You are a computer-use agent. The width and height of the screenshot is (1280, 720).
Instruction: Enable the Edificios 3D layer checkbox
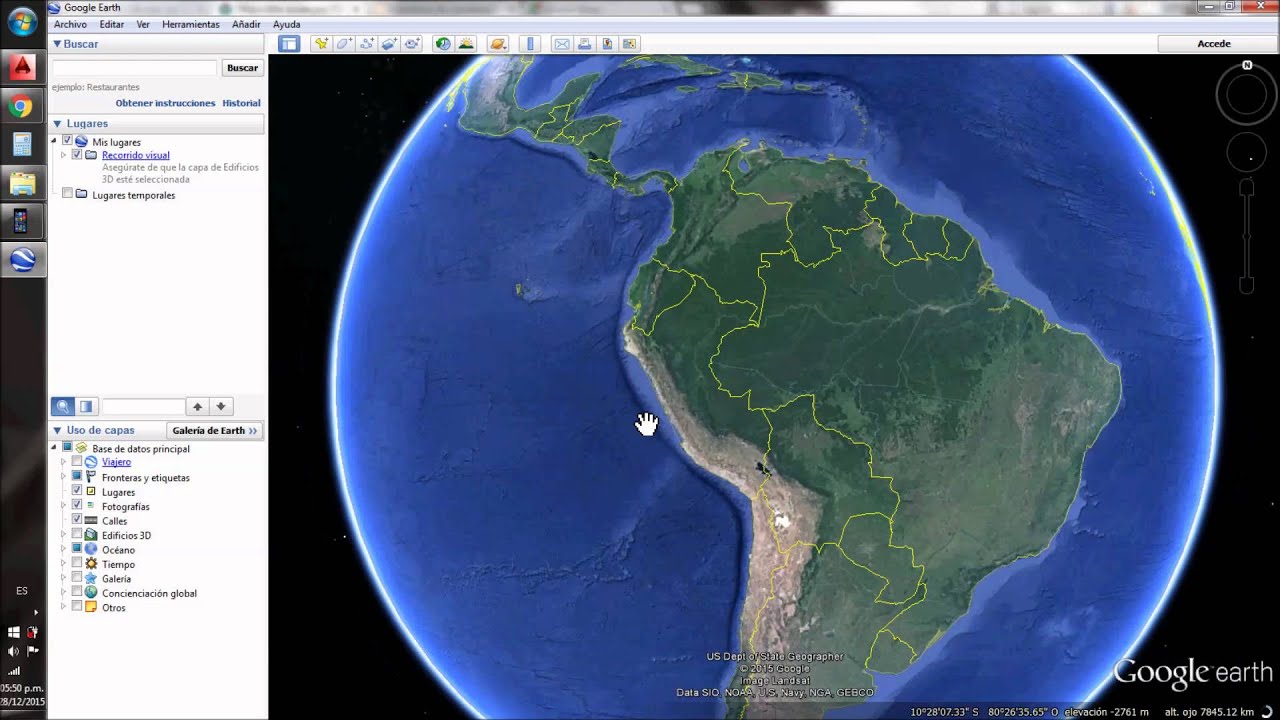[x=77, y=535]
